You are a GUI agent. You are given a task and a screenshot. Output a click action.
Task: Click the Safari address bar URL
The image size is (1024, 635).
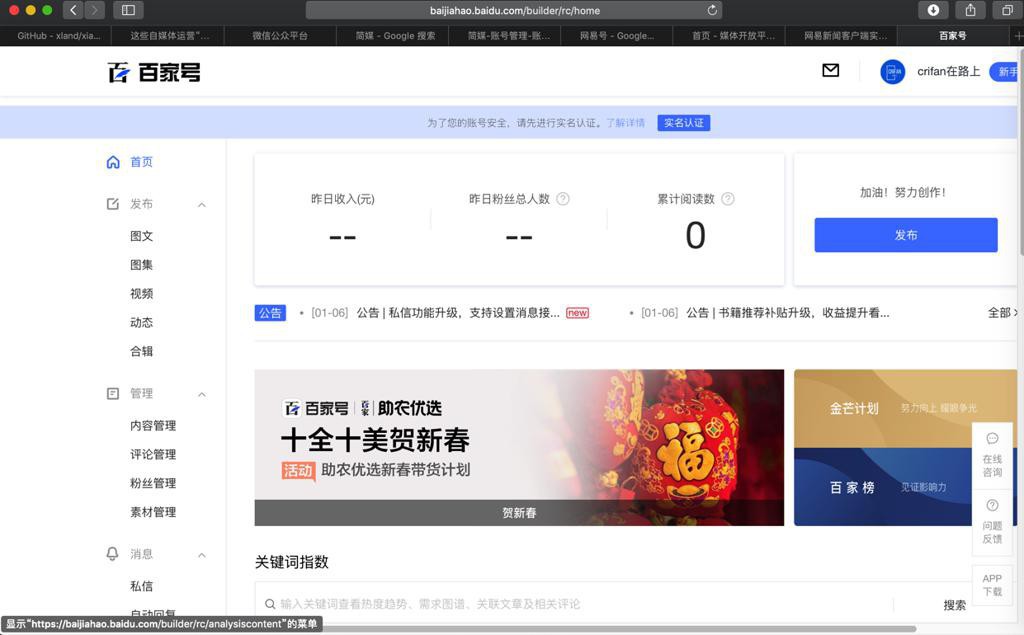click(515, 10)
